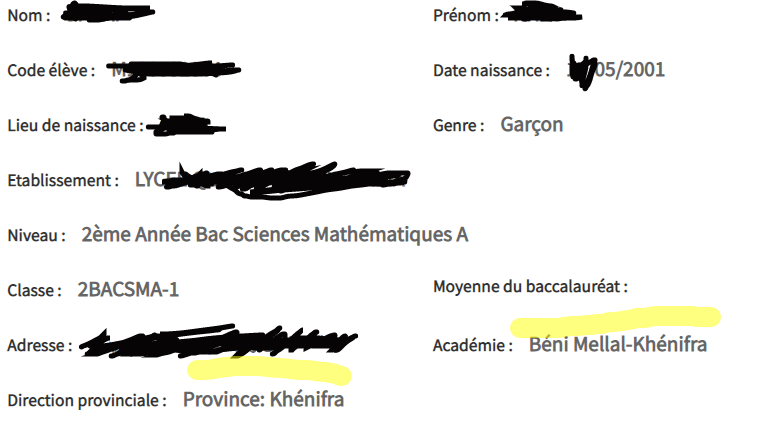This screenshot has height=431, width=758.
Task: Select the "2ème Année Bac Sciences Mathématiques A" text
Action: click(x=275, y=235)
